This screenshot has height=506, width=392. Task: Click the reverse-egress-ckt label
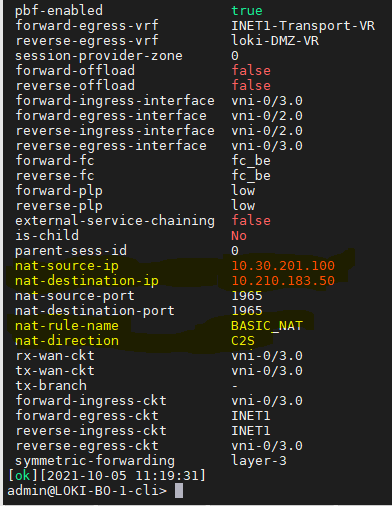[x=87, y=446]
